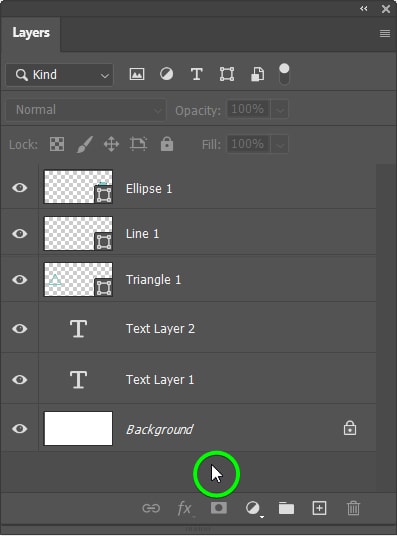Select the Layers tab
This screenshot has width=397, height=536.
pyautogui.click(x=31, y=33)
